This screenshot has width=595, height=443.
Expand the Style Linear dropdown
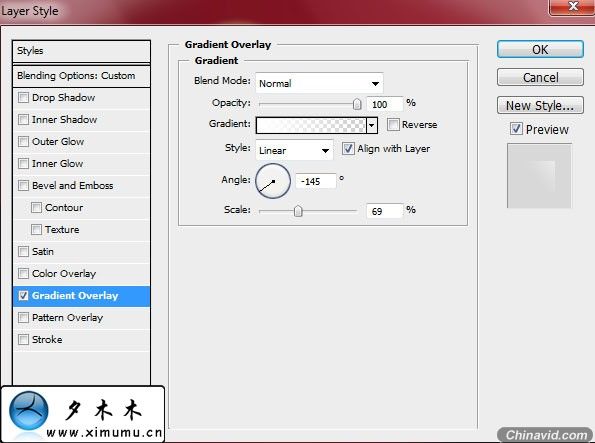point(294,150)
